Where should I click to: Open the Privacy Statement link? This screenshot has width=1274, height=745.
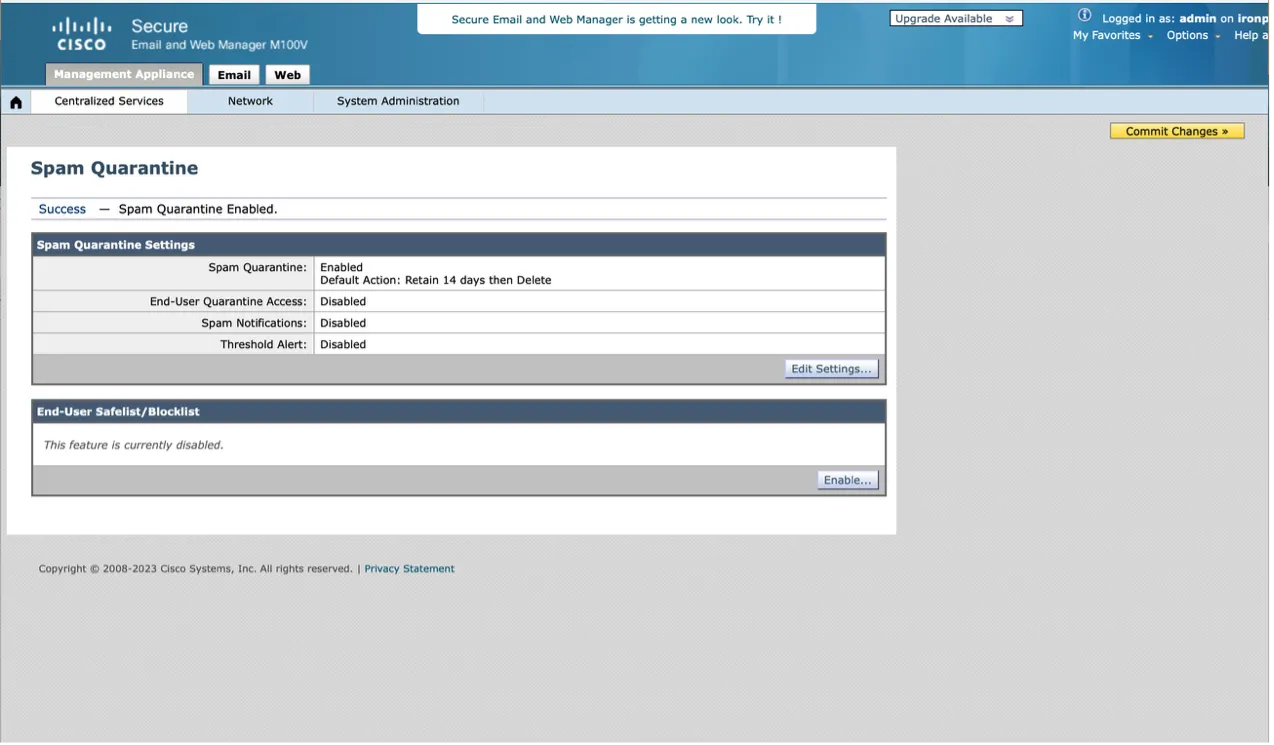(409, 569)
